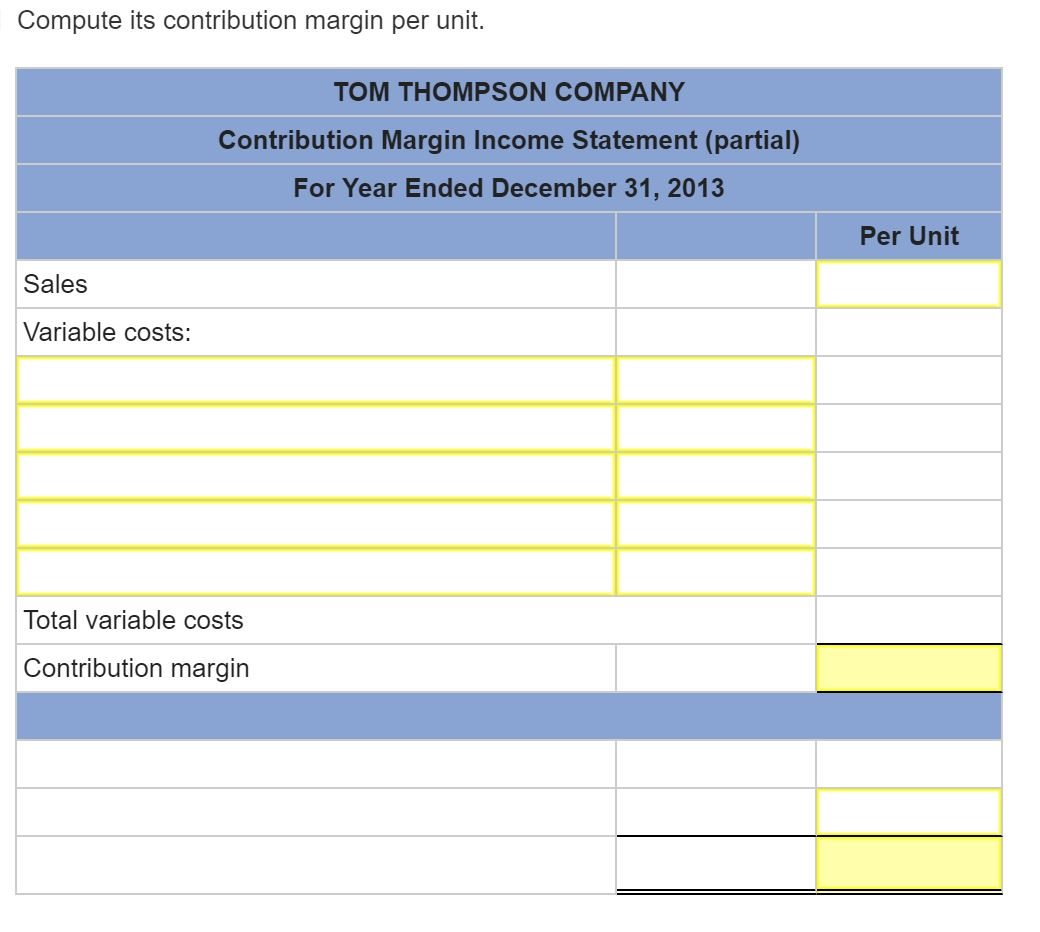Click the Per Unit input cell beside Sales
1040x932 pixels.
tap(908, 283)
